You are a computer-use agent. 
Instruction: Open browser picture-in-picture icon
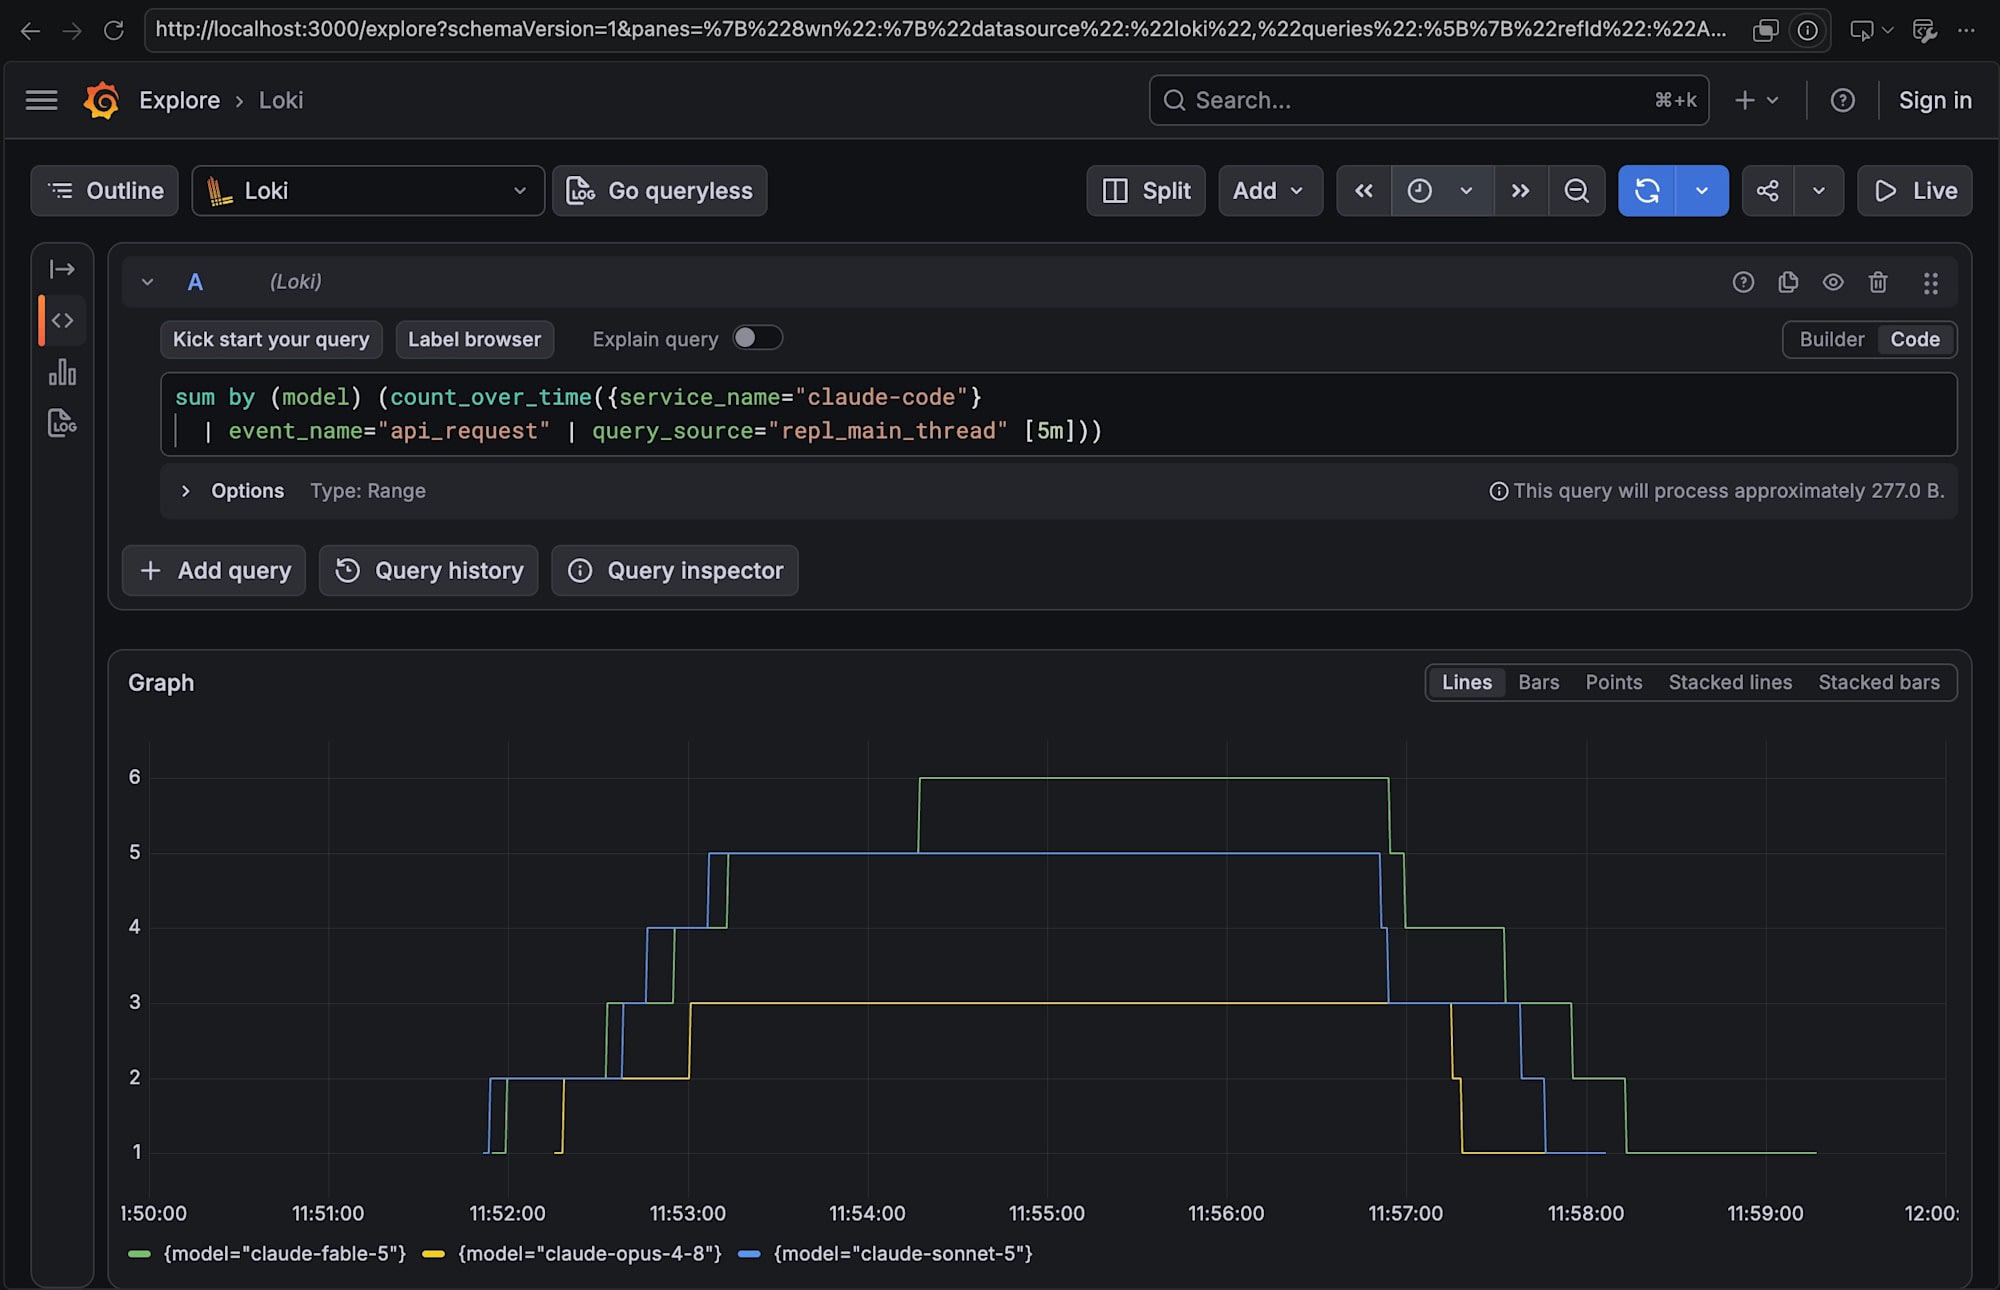1766,30
